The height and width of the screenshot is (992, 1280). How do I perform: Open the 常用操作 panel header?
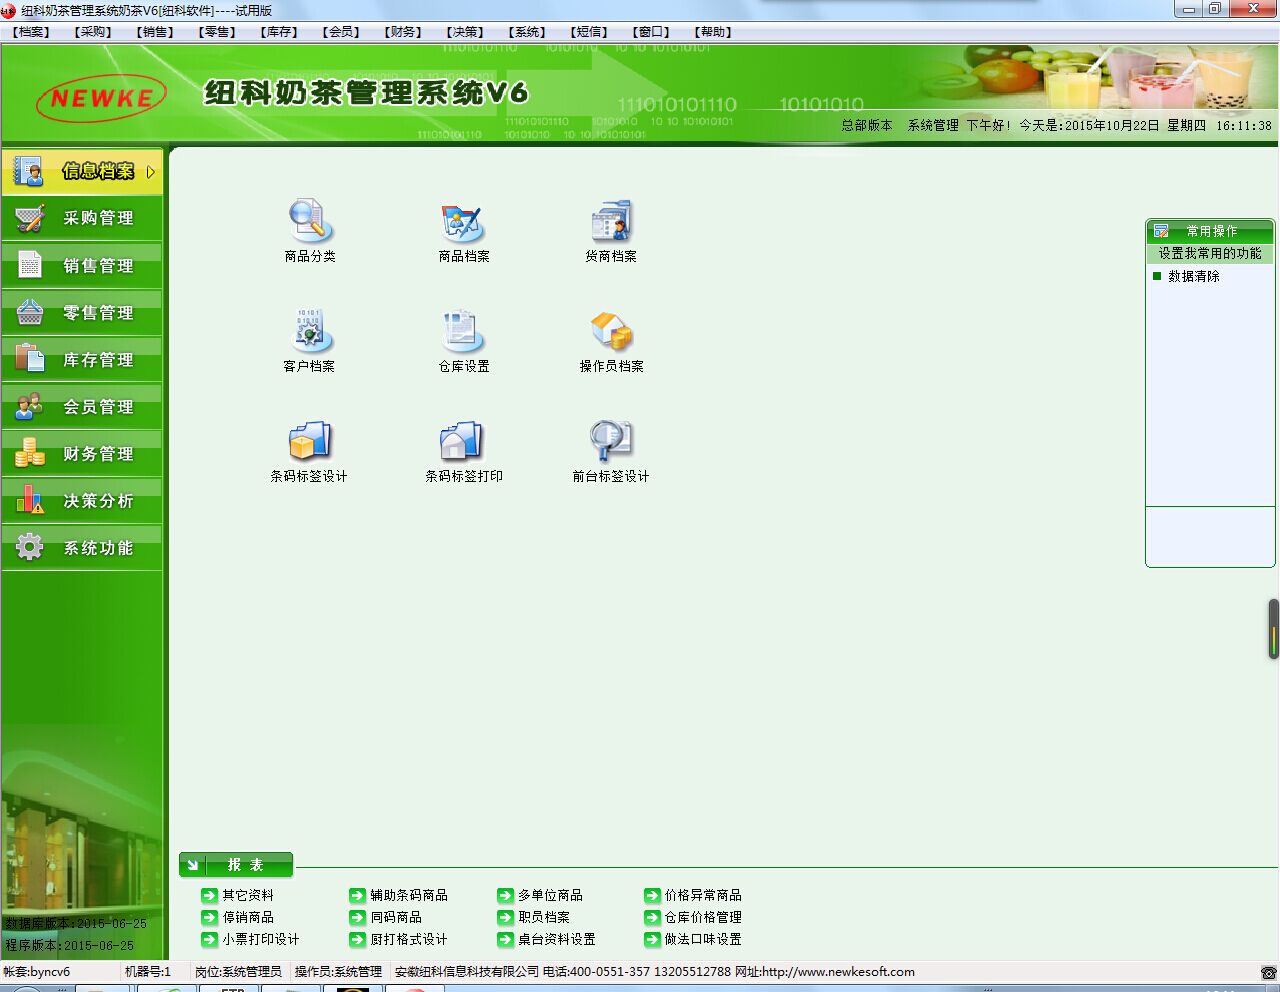tap(1210, 231)
